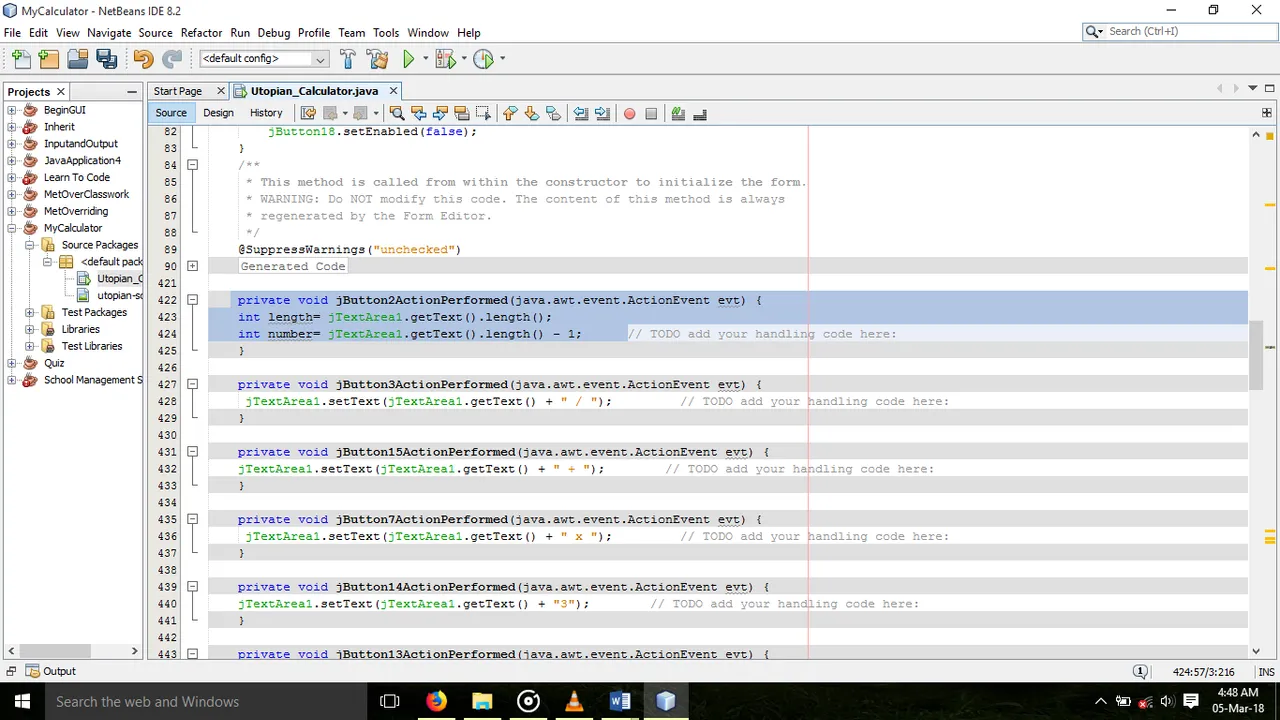The image size is (1280, 720).
Task: Open the notifications badge in status bar
Action: click(x=1140, y=671)
